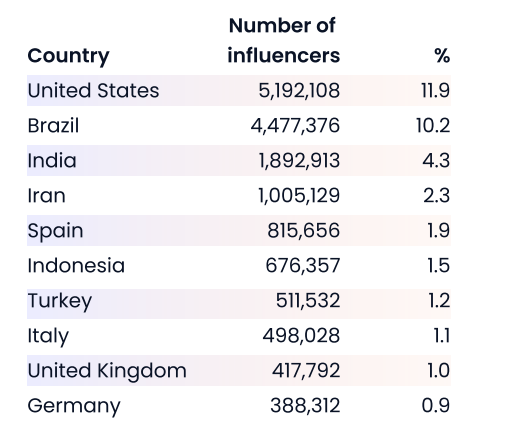514x431 pixels.
Task: Select the United States row label
Action: (93, 91)
